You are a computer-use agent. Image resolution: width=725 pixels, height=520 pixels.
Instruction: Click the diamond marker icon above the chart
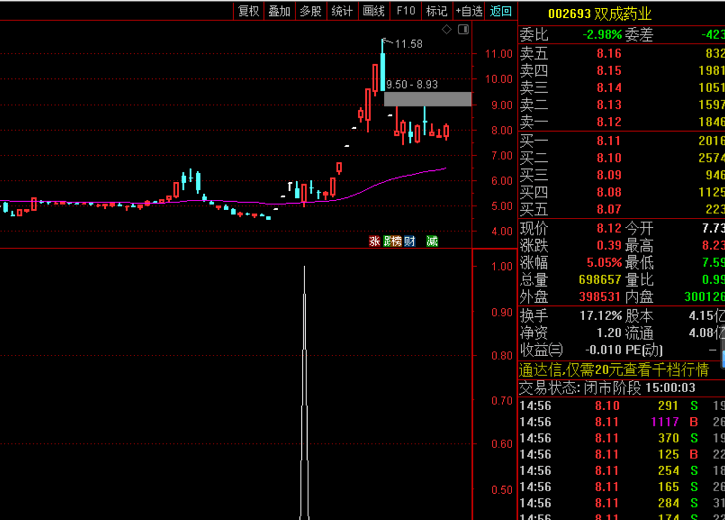[x=446, y=30]
